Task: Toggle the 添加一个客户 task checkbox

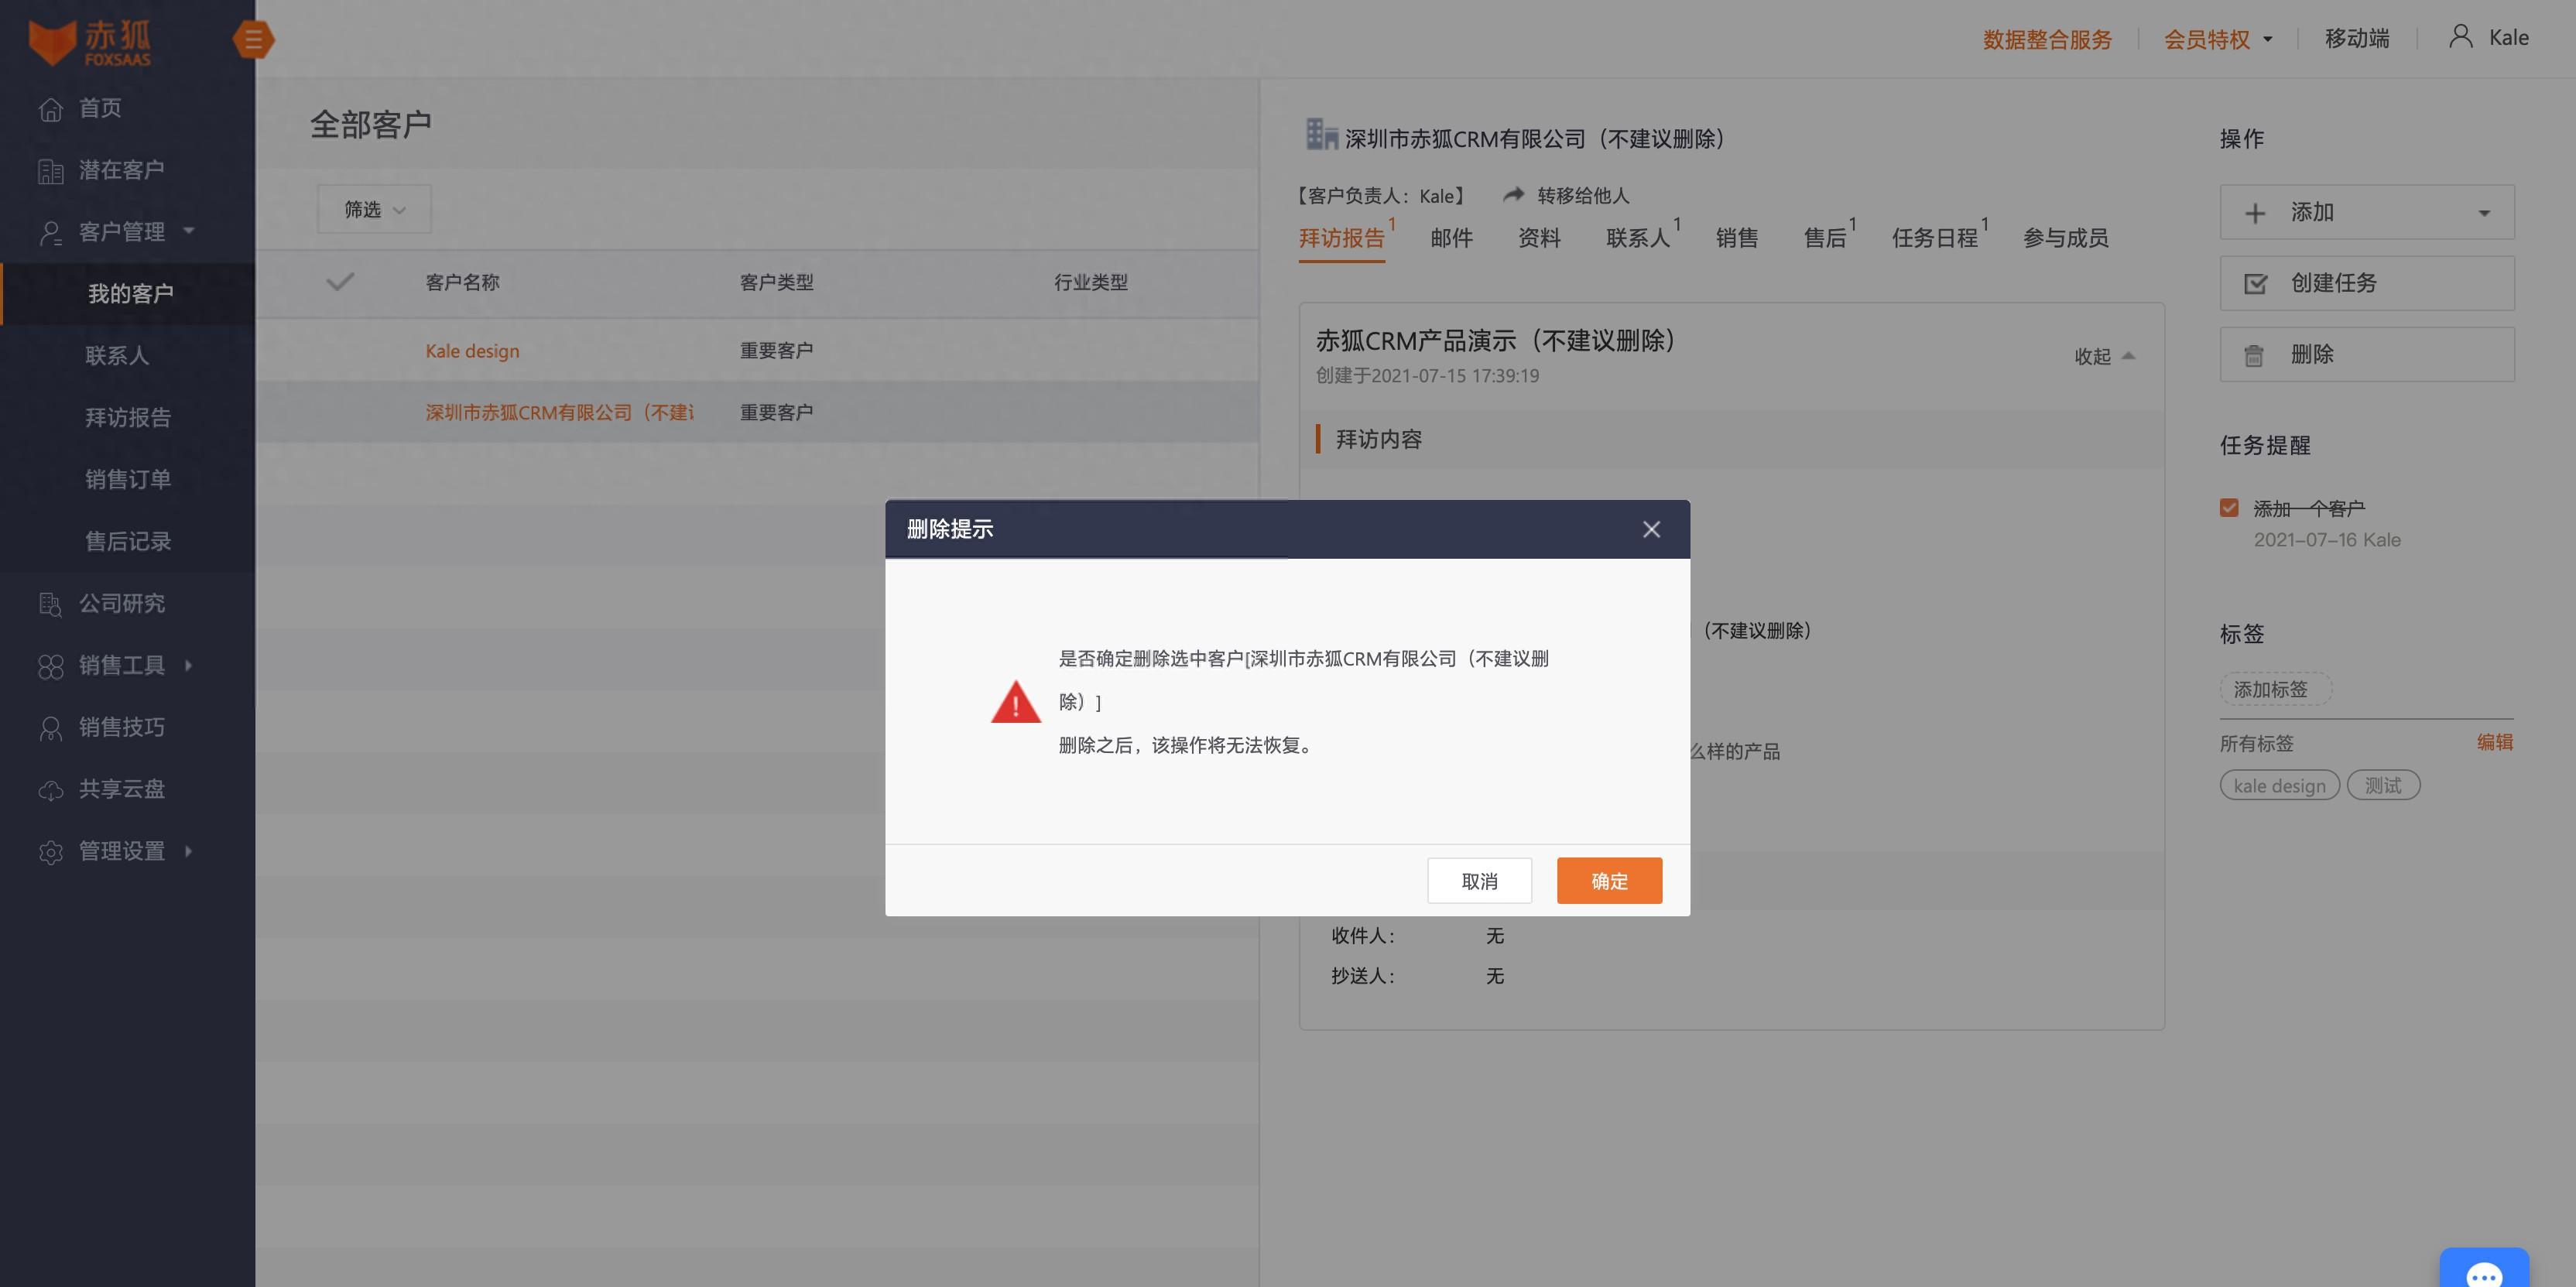Action: tap(2228, 508)
